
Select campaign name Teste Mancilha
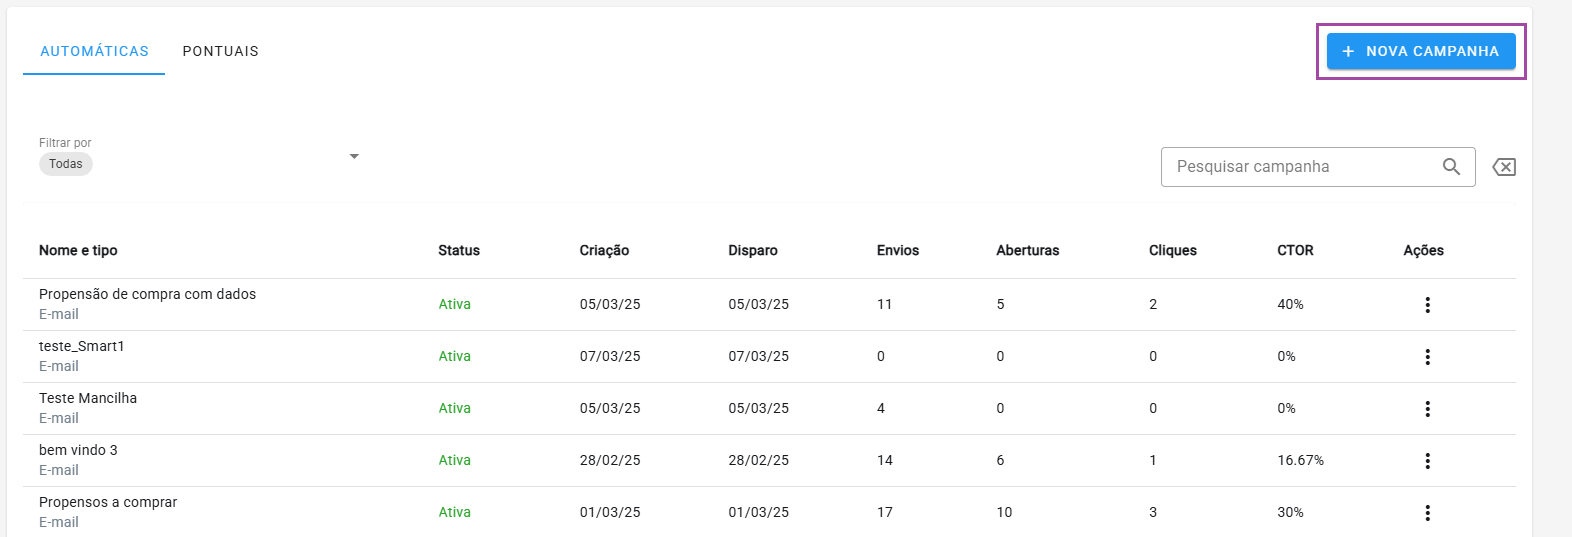[x=88, y=398]
